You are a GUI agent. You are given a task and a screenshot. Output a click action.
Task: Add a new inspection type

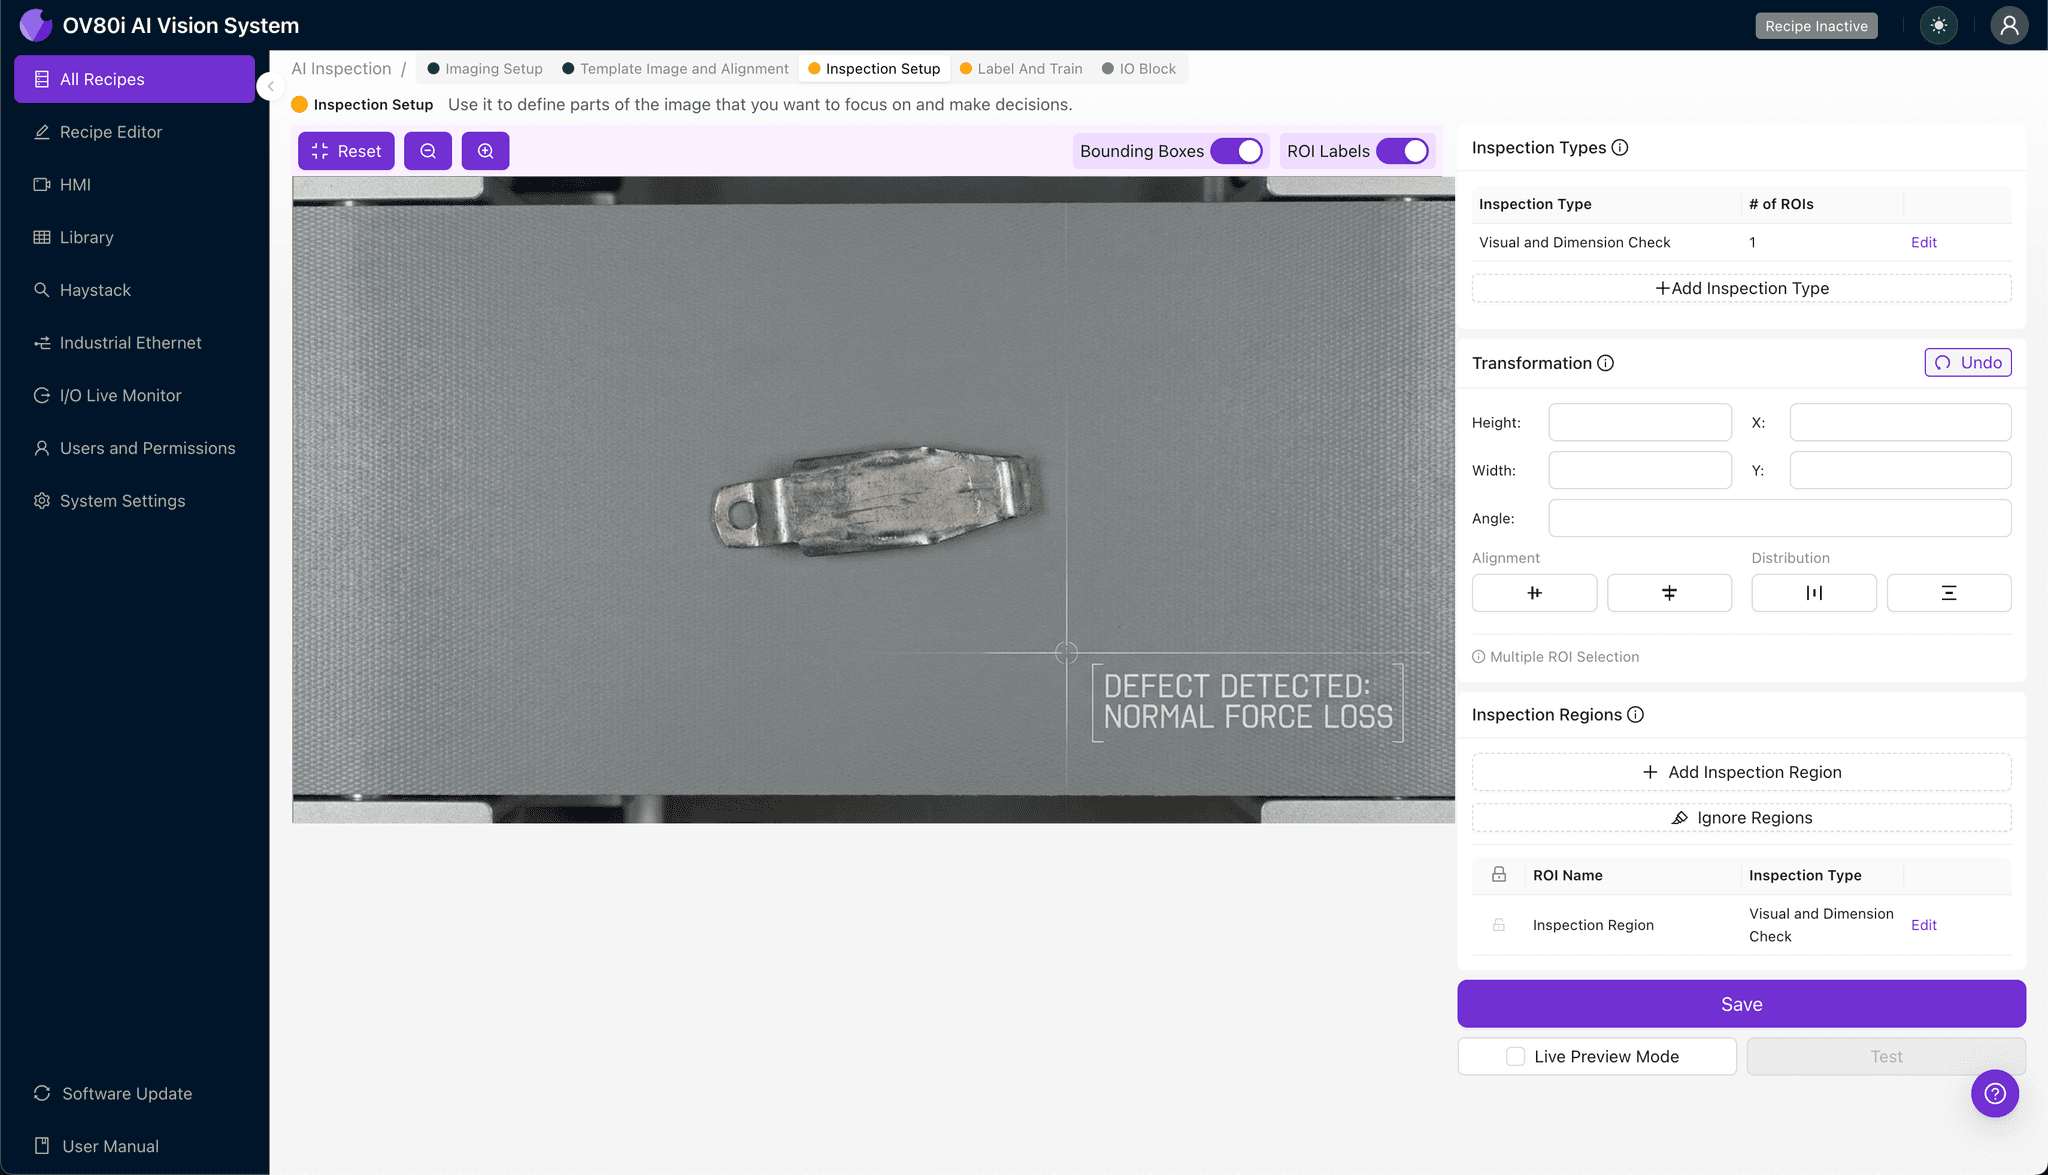tap(1742, 288)
